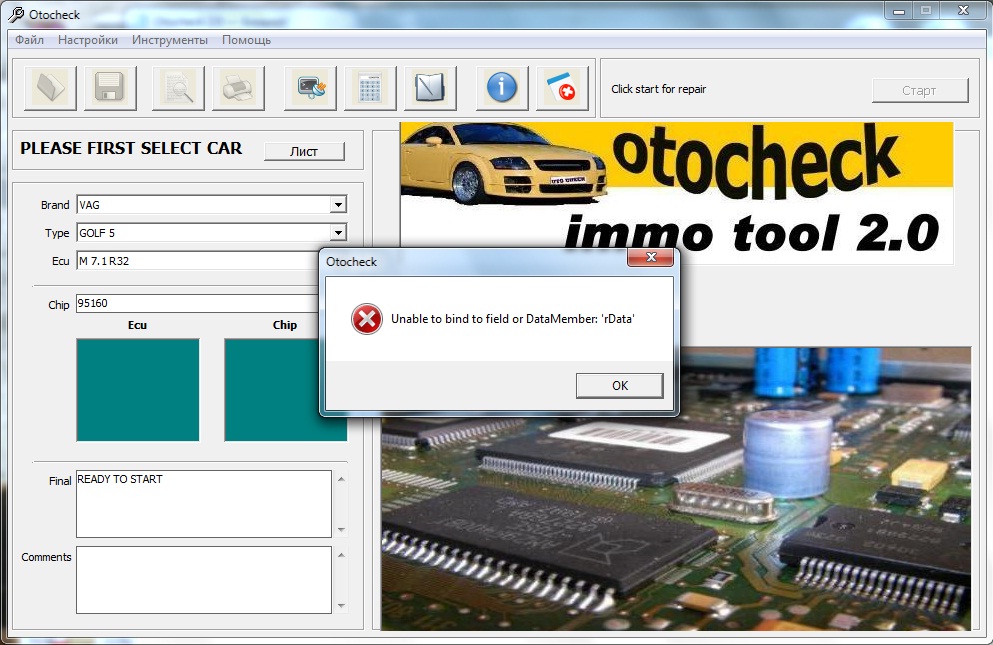Click the teal Chip picture box
Viewport: 993px width, 645px height.
272,390
